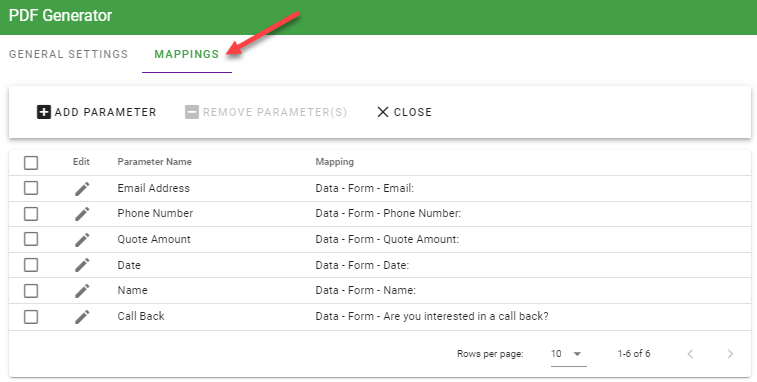Viewport: 757px width, 382px height.
Task: Click pencil icon for Phone Number row
Action: [82, 214]
